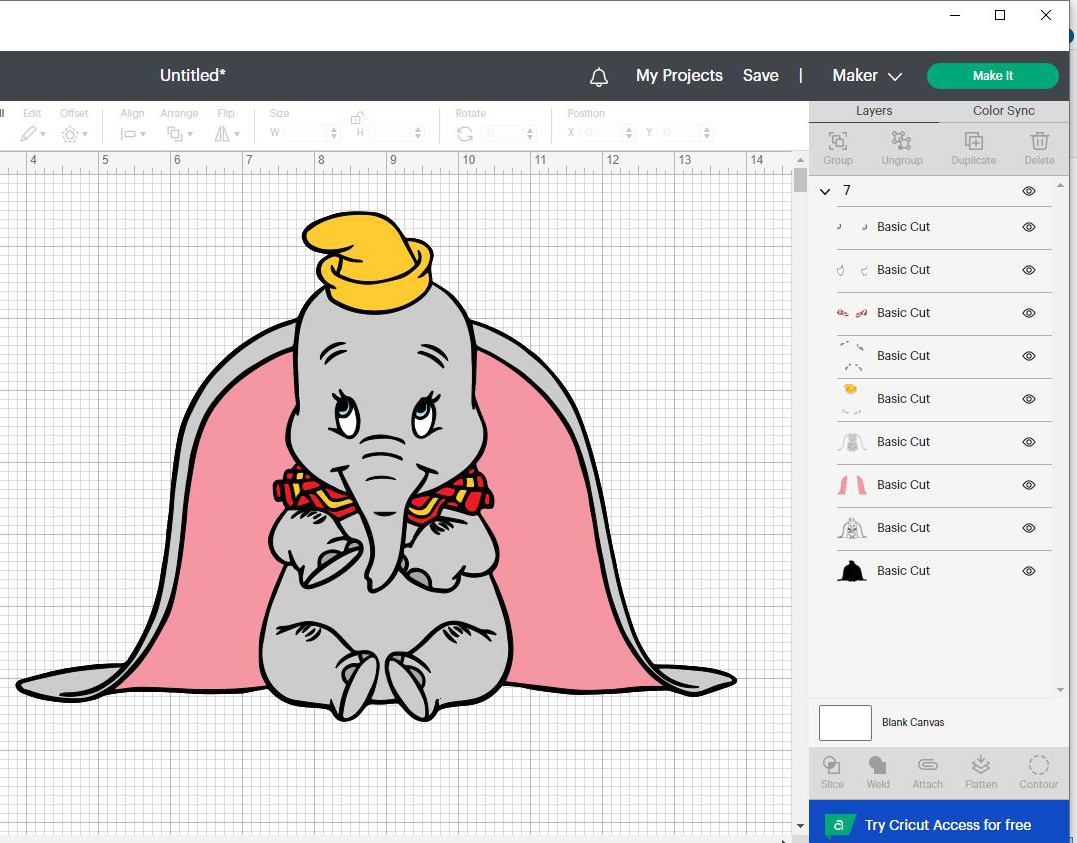
Task: Click the canvas vertical scrollbar
Action: pyautogui.click(x=800, y=180)
